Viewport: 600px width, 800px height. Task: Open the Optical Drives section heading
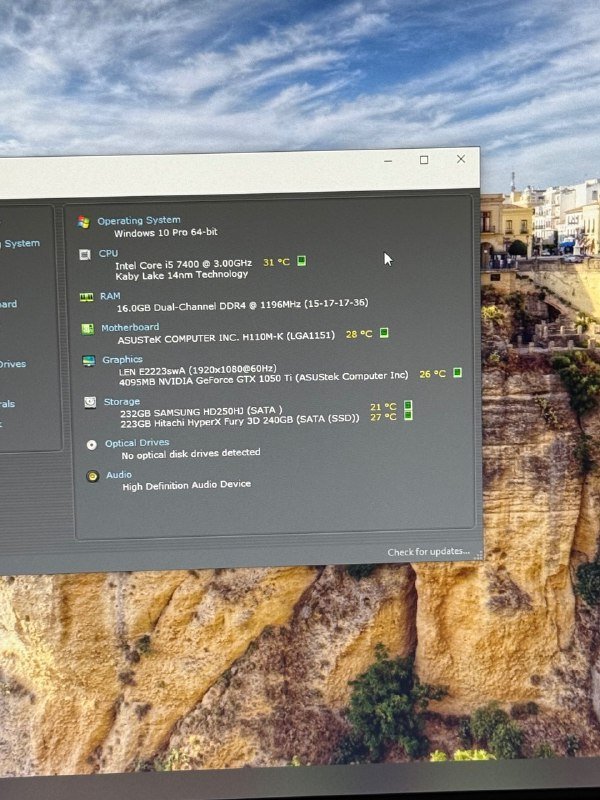137,443
